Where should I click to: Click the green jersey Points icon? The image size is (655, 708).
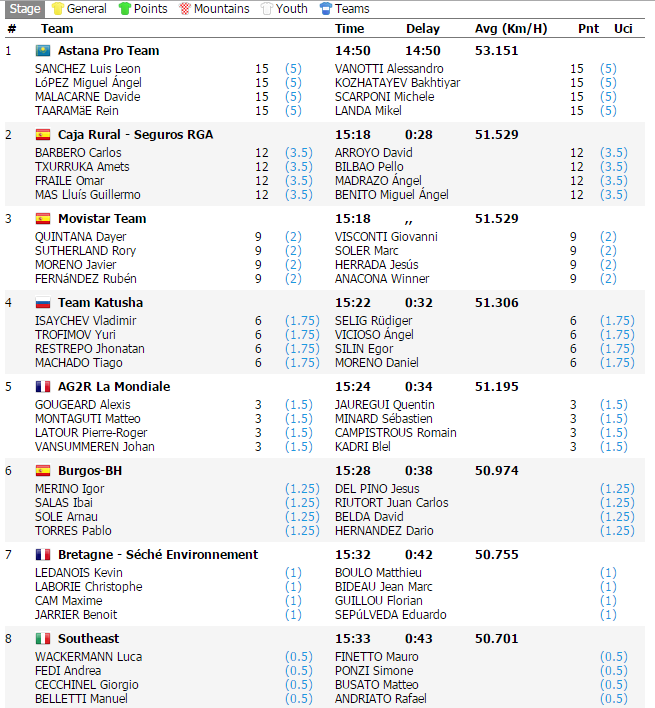click(x=125, y=9)
